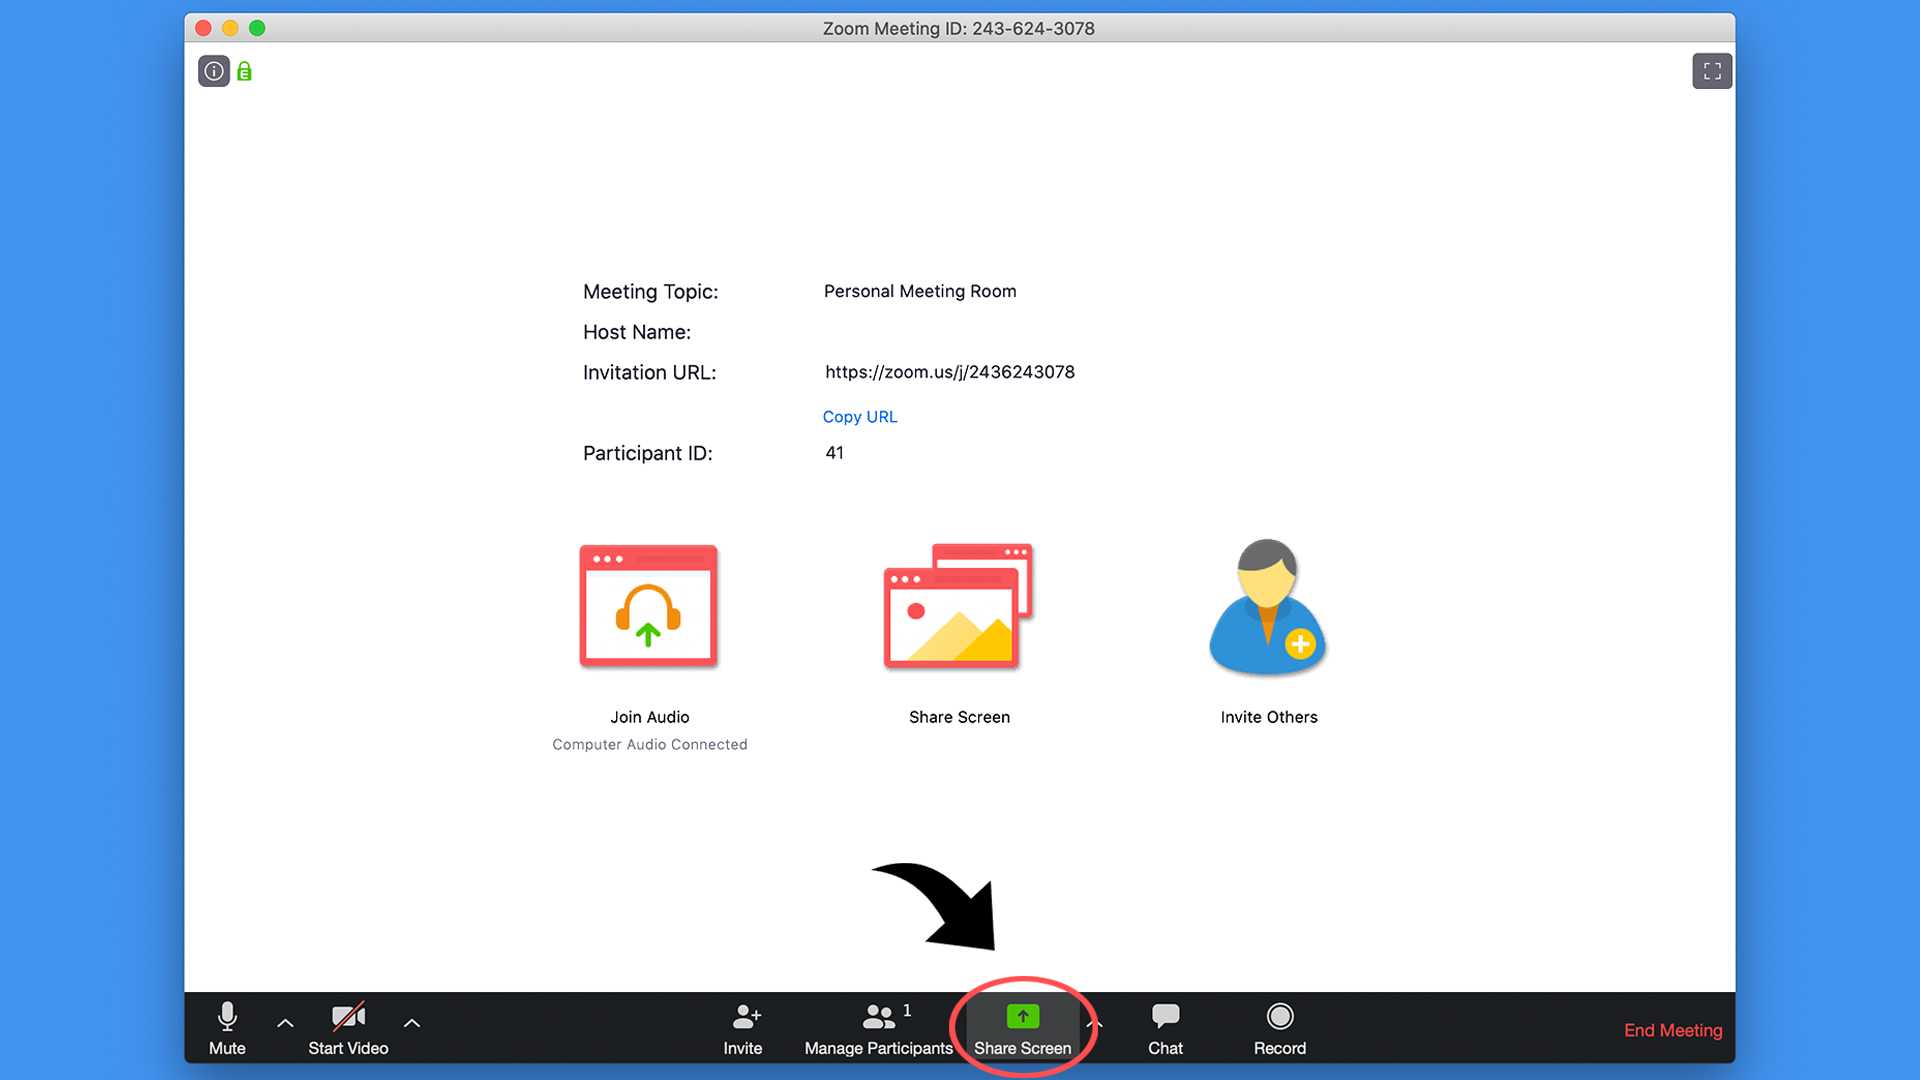
Task: Click the Invite Others person icon
Action: (x=1267, y=607)
